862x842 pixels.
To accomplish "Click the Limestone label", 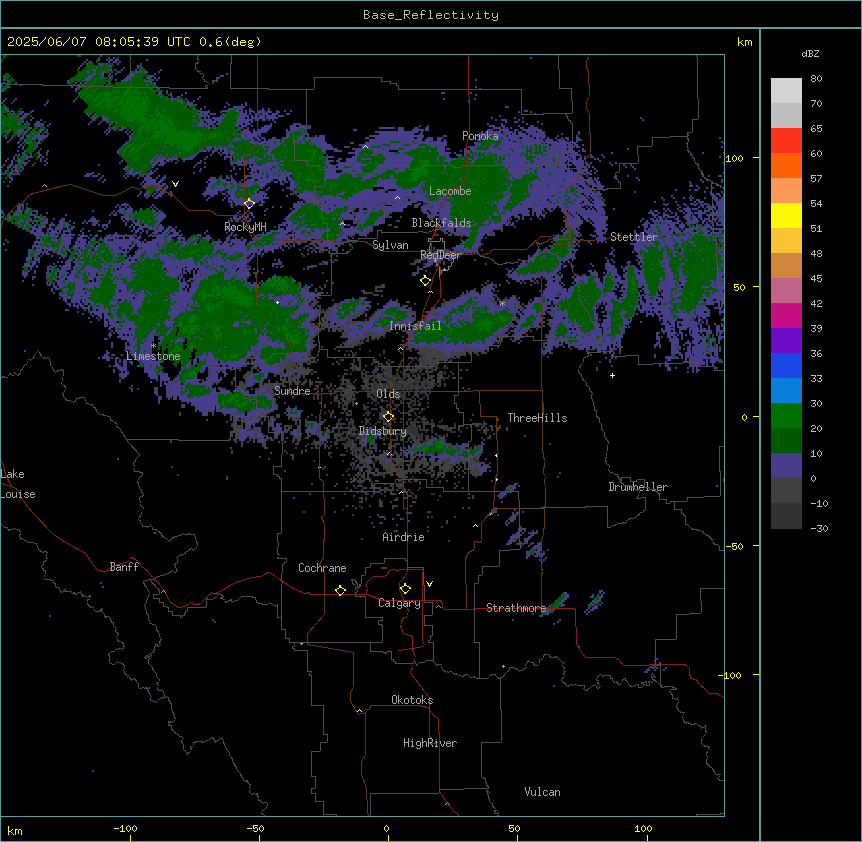I will tap(153, 356).
